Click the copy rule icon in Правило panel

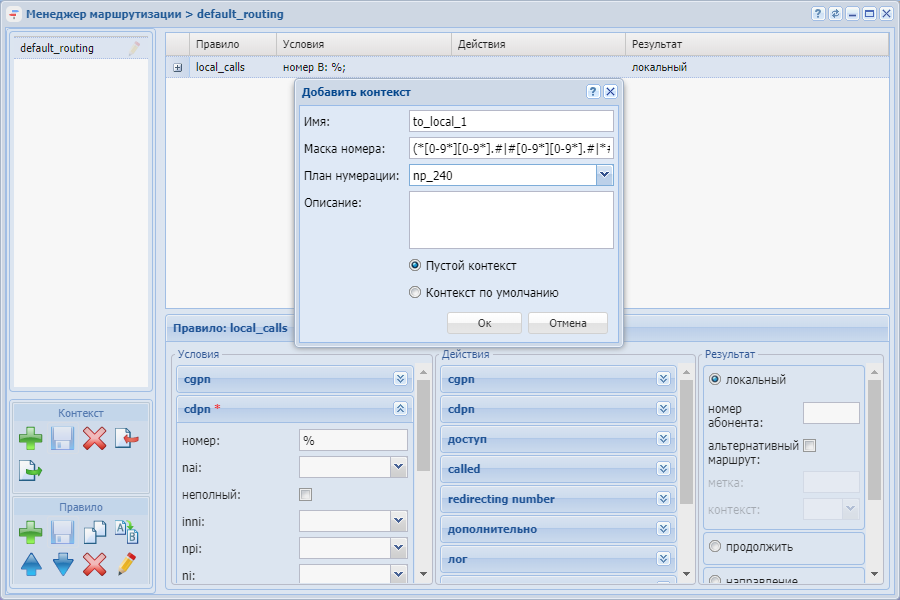pos(94,532)
